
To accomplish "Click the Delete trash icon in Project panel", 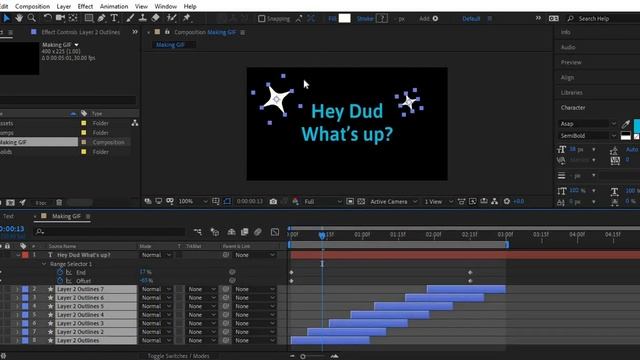I will (59, 202).
